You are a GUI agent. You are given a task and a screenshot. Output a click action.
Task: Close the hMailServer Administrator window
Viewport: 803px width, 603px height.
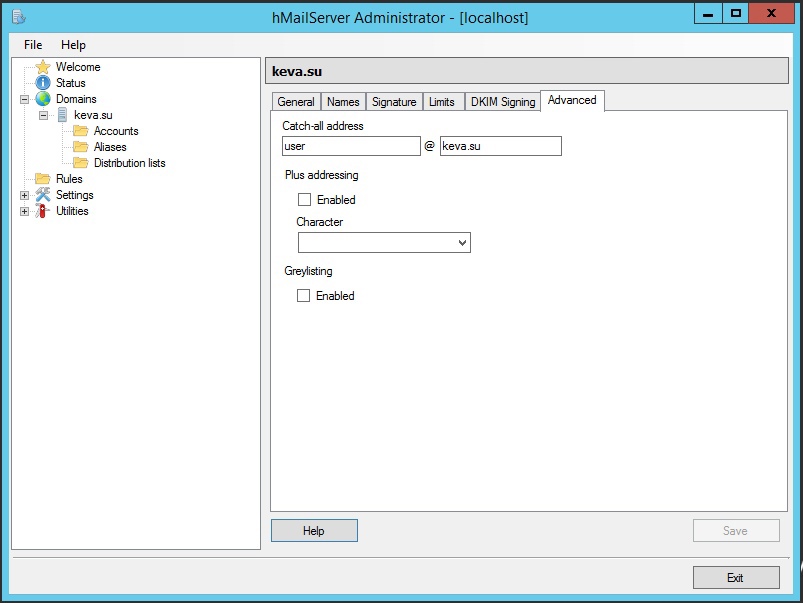click(771, 13)
